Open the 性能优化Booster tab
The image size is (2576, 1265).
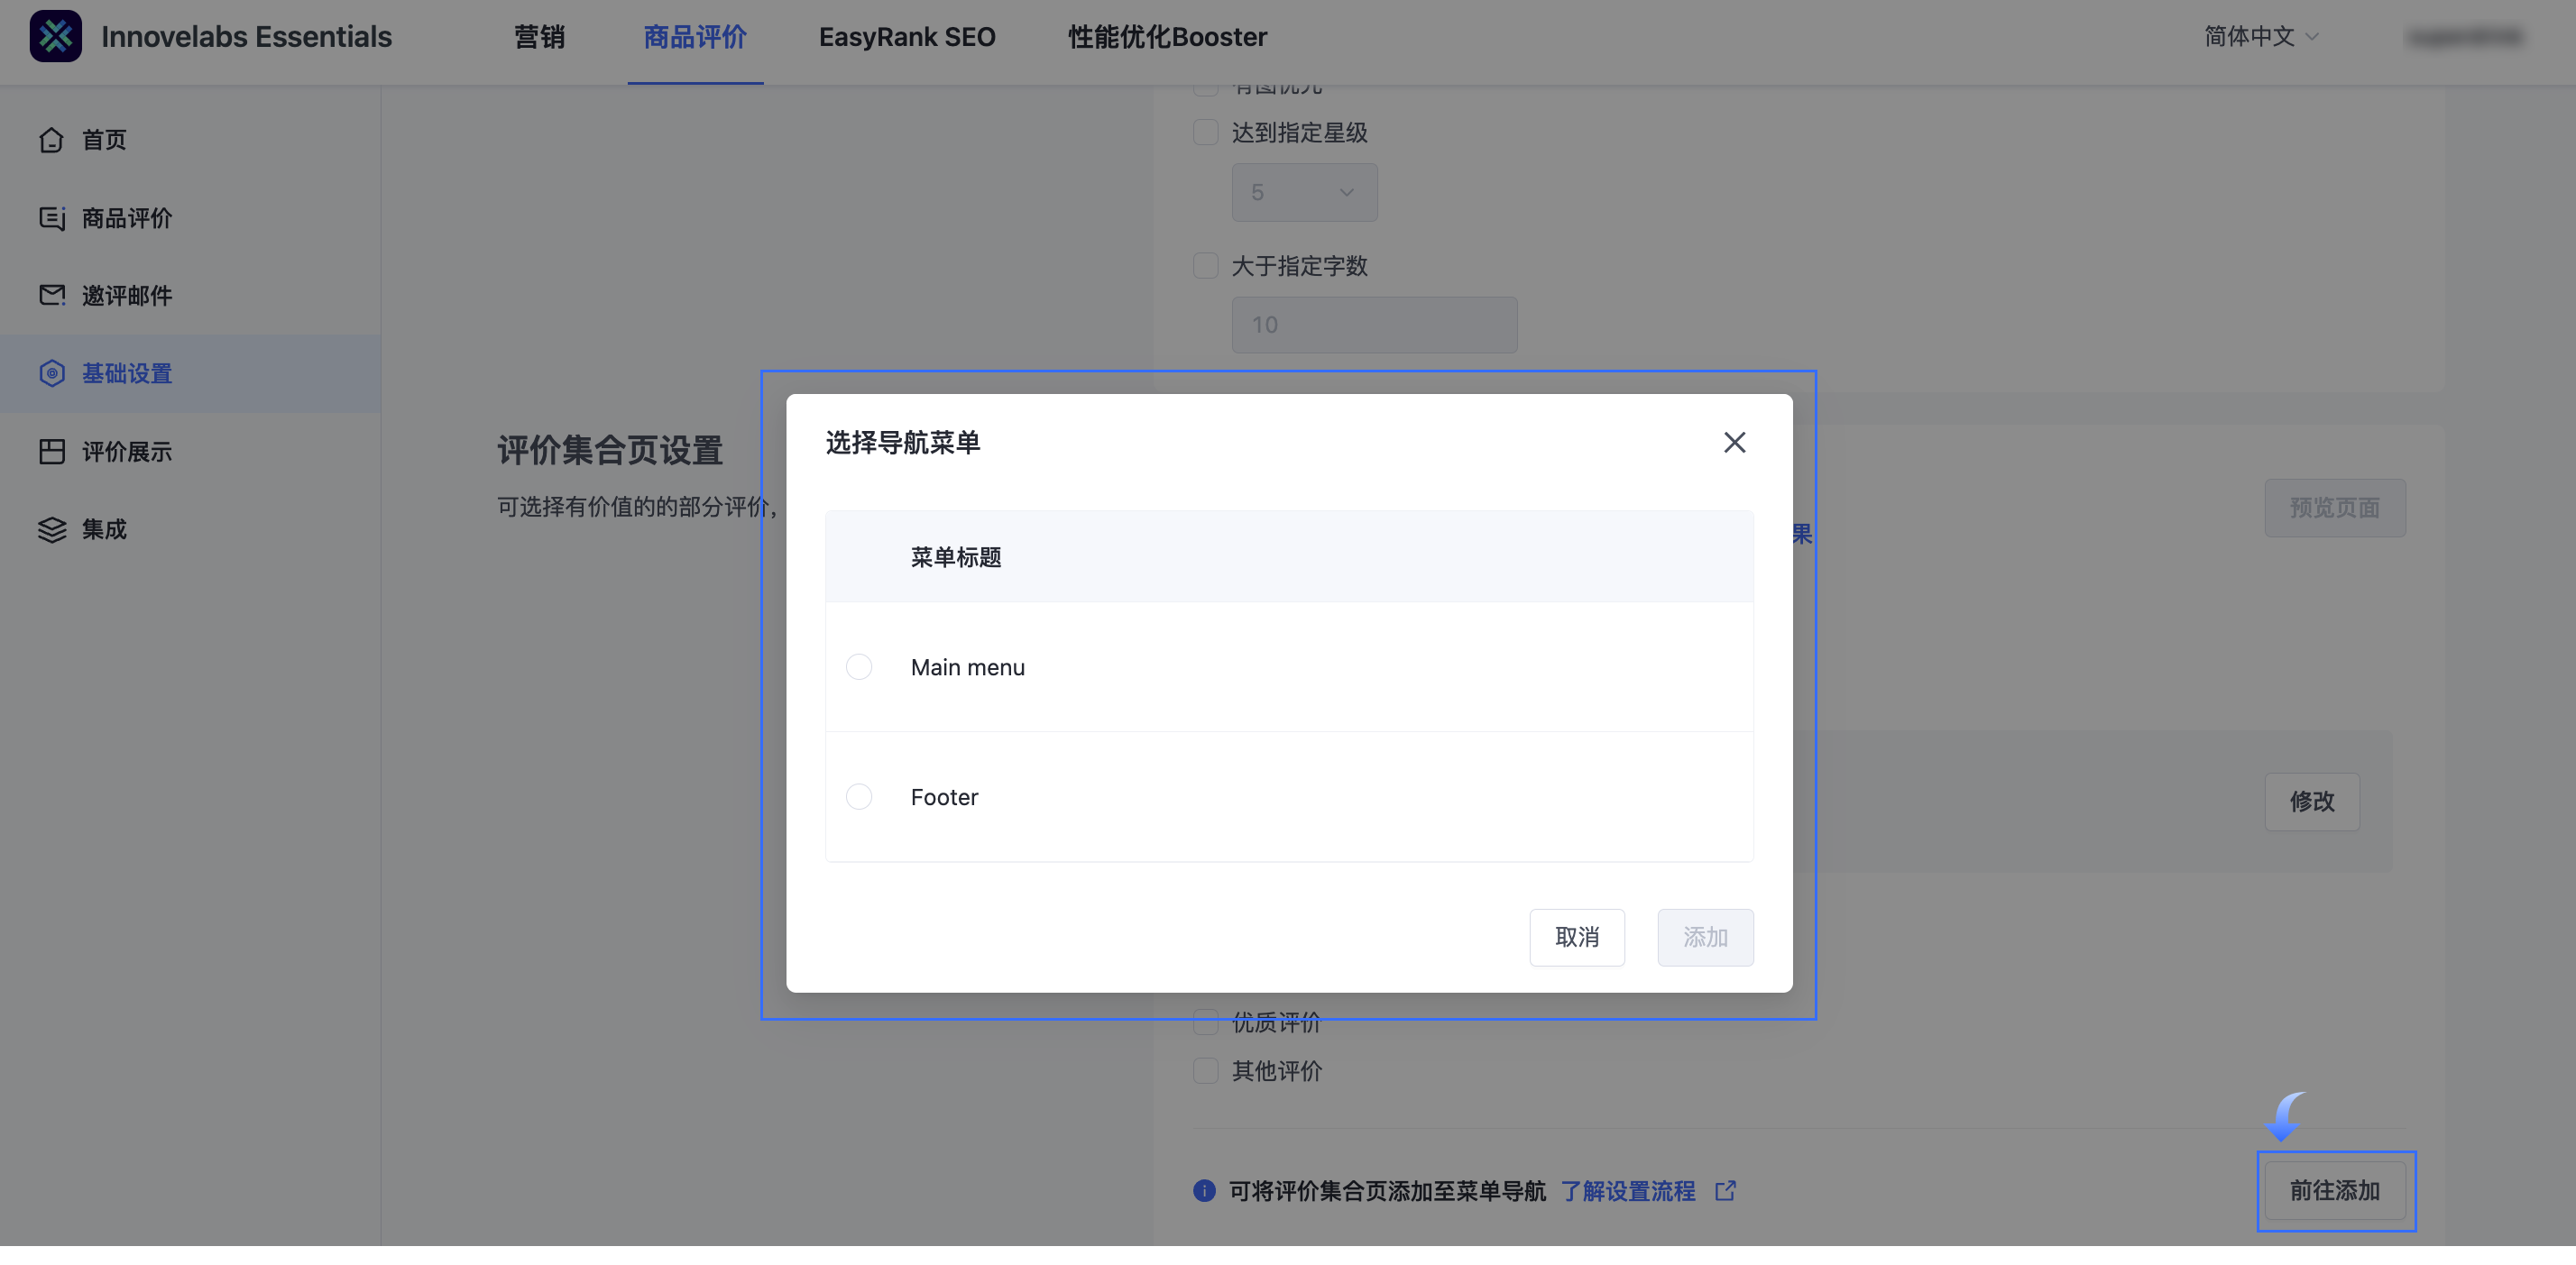pos(1165,37)
